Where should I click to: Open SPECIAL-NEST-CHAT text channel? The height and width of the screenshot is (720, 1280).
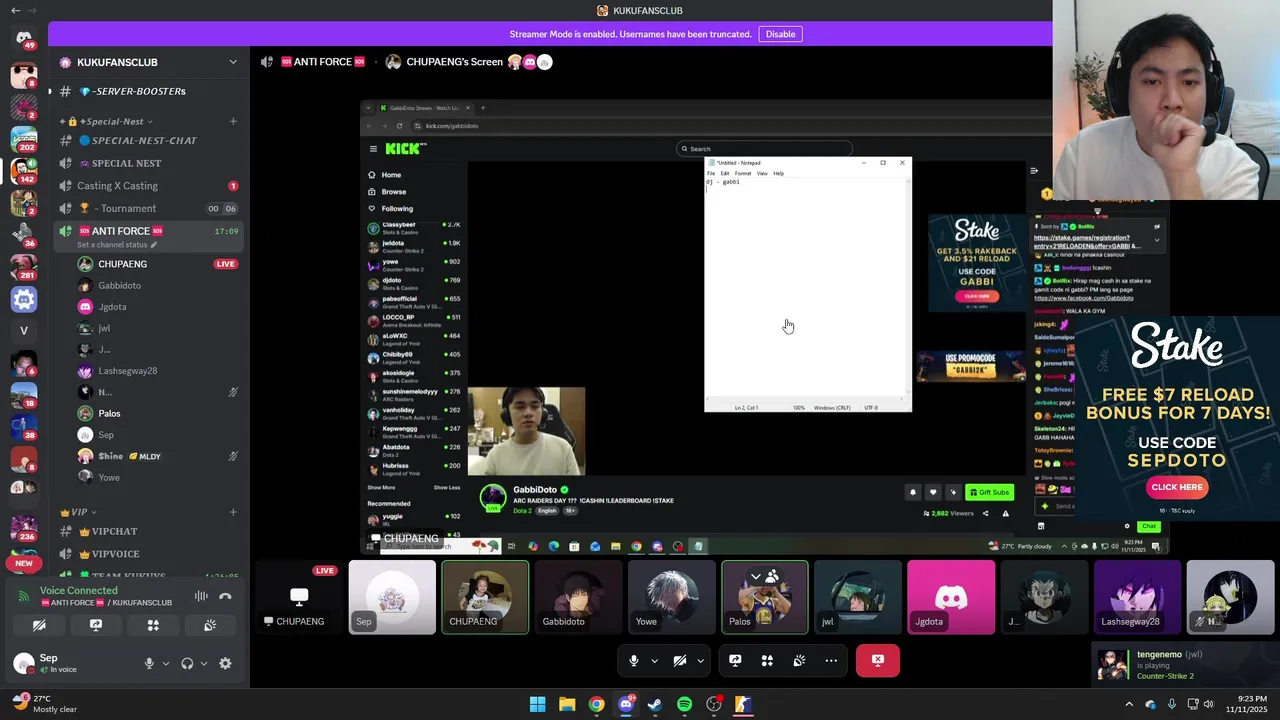click(x=150, y=140)
